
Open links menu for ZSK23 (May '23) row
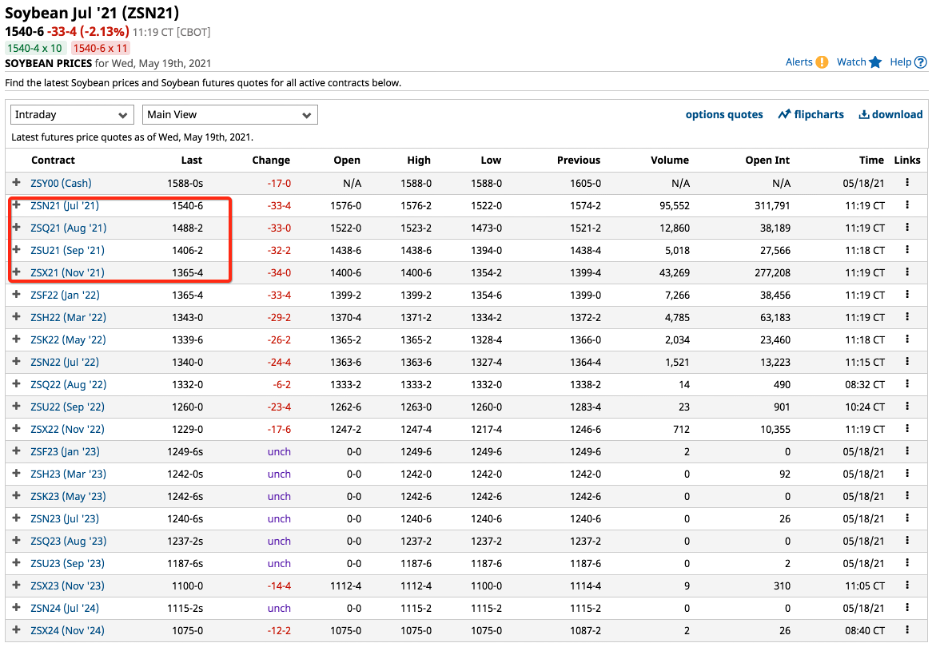(907, 496)
